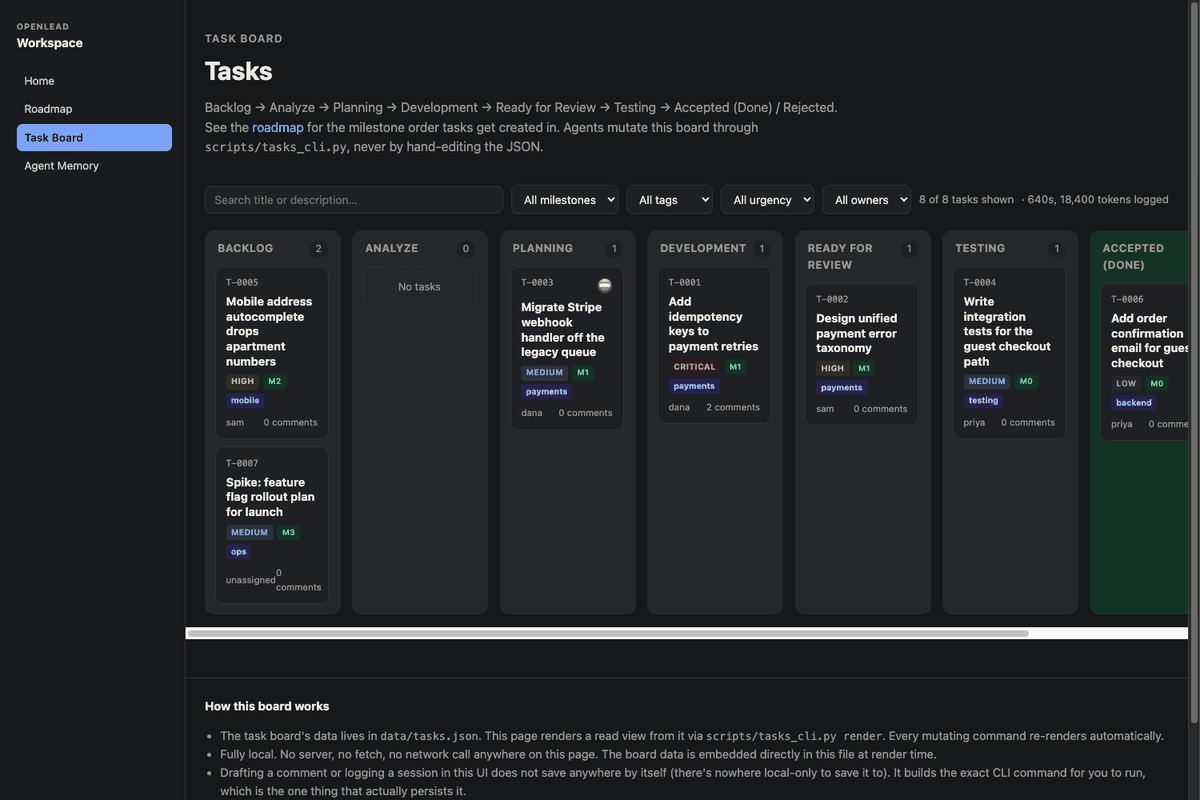Click the T-0006 task ID
Screen dimensions: 1200x800
[x=1127, y=300]
